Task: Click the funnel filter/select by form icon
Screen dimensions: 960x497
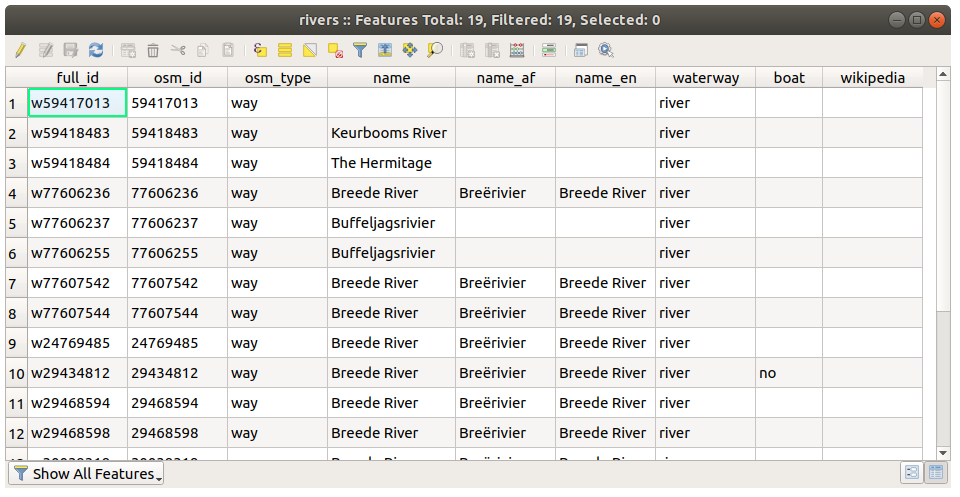Action: pos(360,50)
